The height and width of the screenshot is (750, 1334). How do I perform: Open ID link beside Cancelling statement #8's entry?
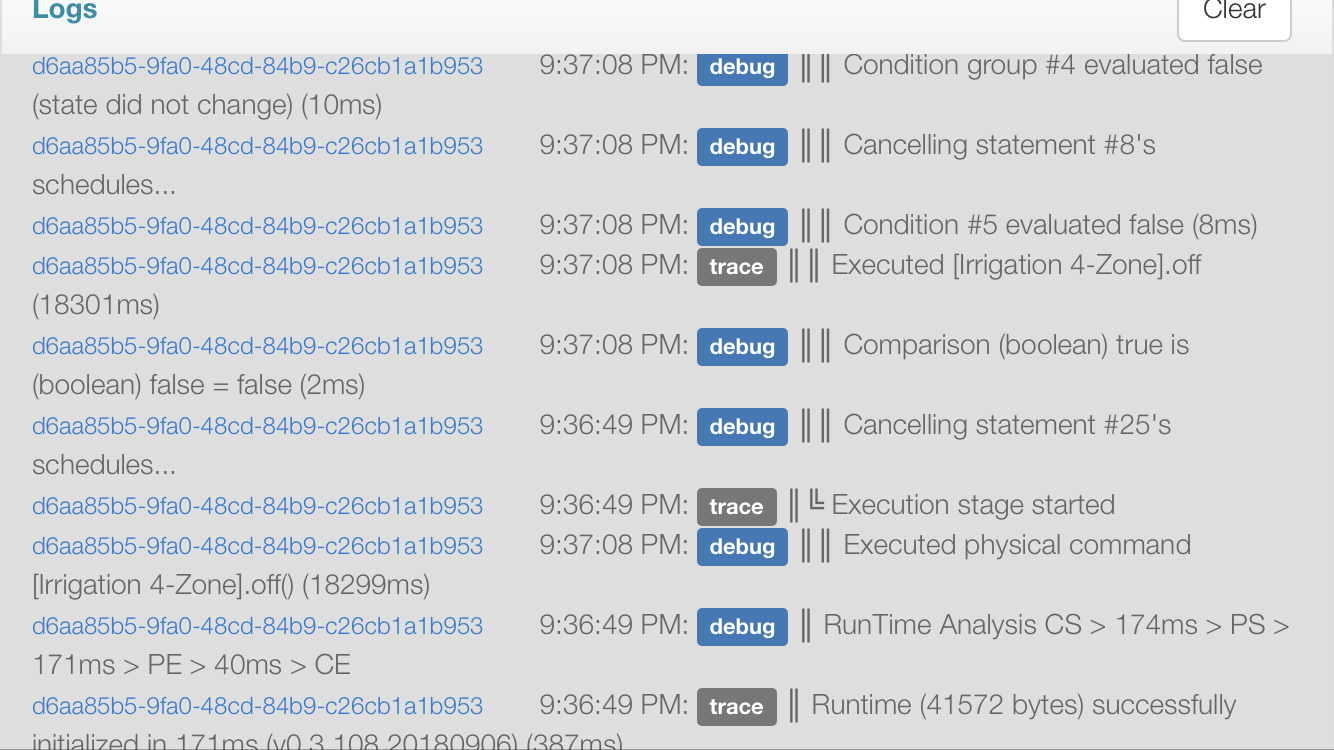coord(258,146)
